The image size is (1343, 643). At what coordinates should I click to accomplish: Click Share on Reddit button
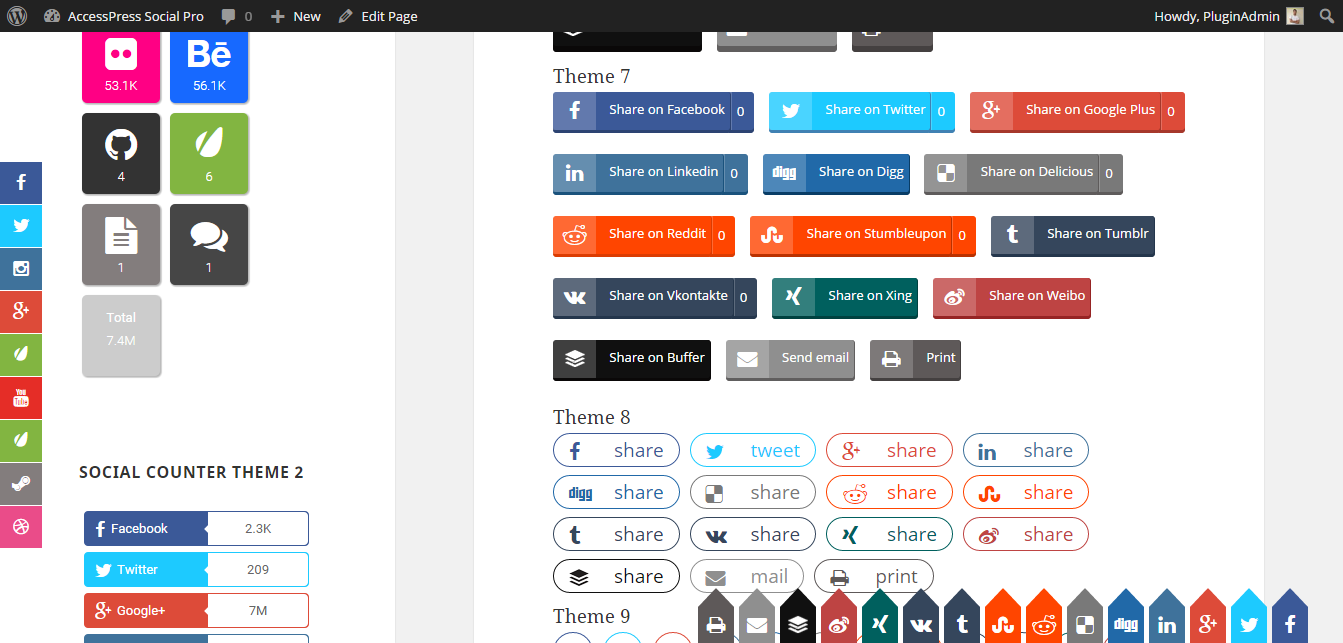coord(644,235)
